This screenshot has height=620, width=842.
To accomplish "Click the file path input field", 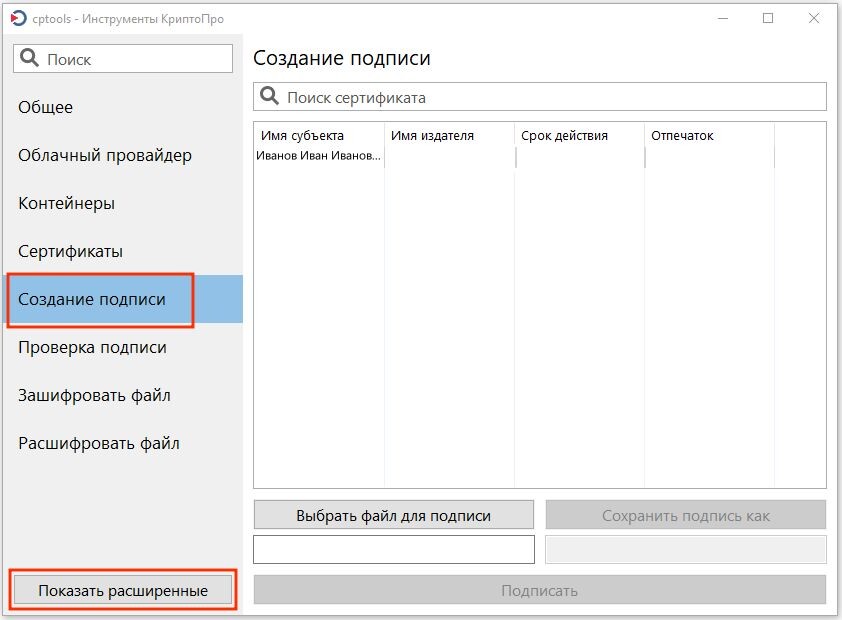I will coord(394,549).
